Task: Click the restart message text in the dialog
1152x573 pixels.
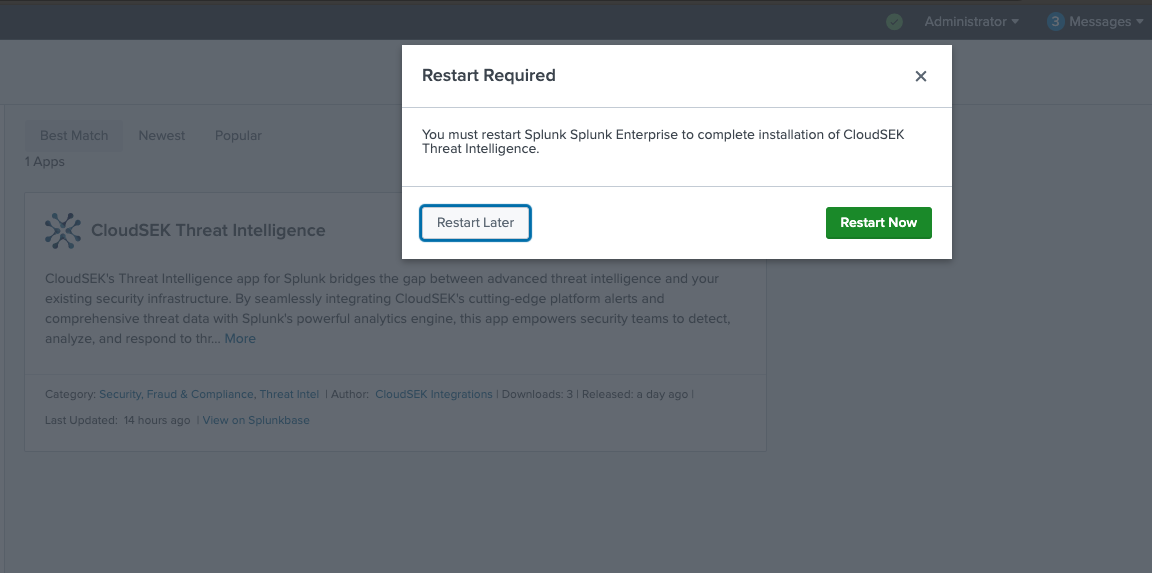Action: (664, 142)
